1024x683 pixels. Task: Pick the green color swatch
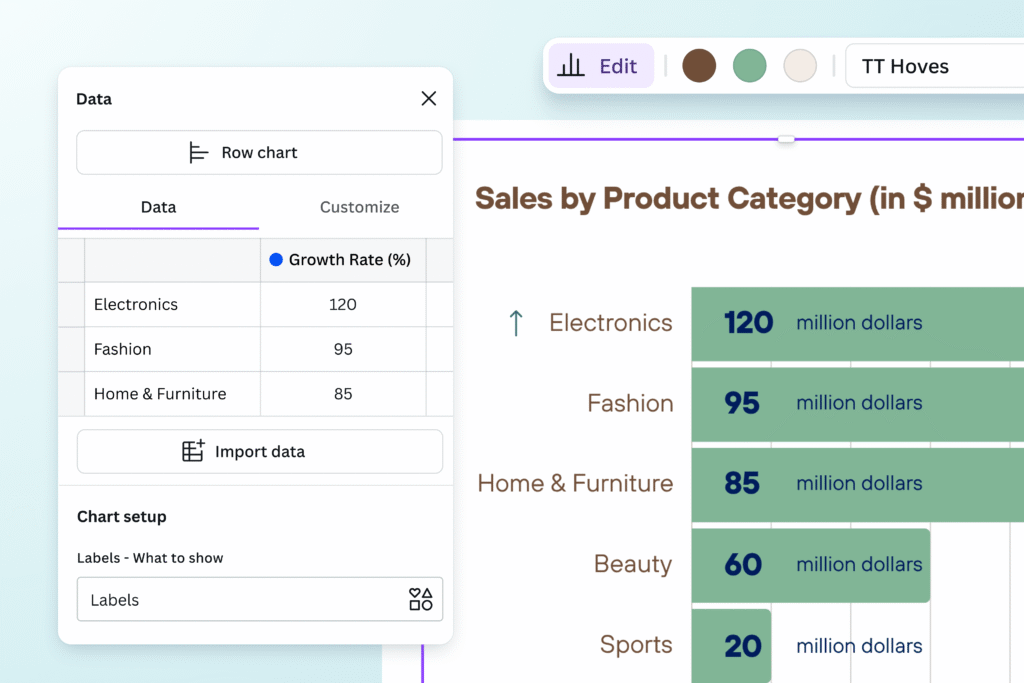[749, 67]
